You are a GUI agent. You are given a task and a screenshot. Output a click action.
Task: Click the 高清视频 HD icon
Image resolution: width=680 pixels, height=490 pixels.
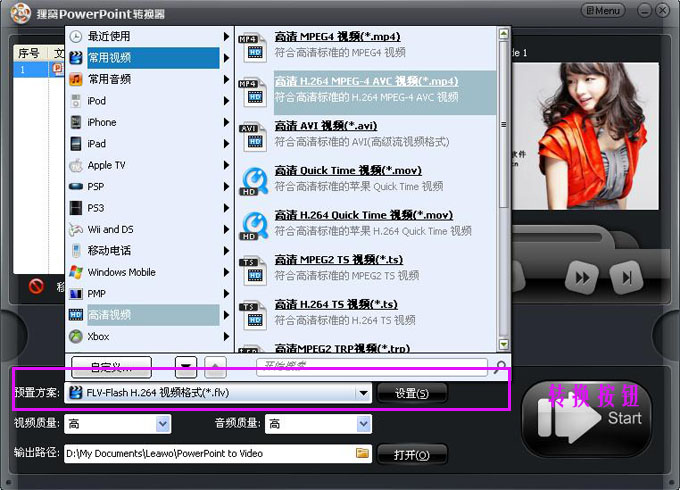[x=76, y=315]
